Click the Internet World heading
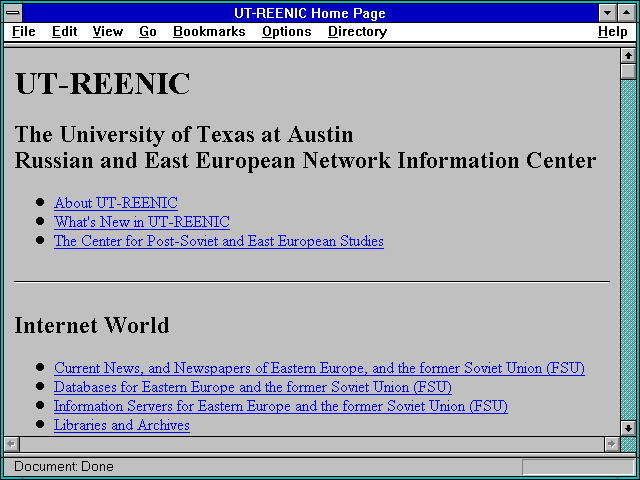This screenshot has width=640, height=480. tap(92, 325)
